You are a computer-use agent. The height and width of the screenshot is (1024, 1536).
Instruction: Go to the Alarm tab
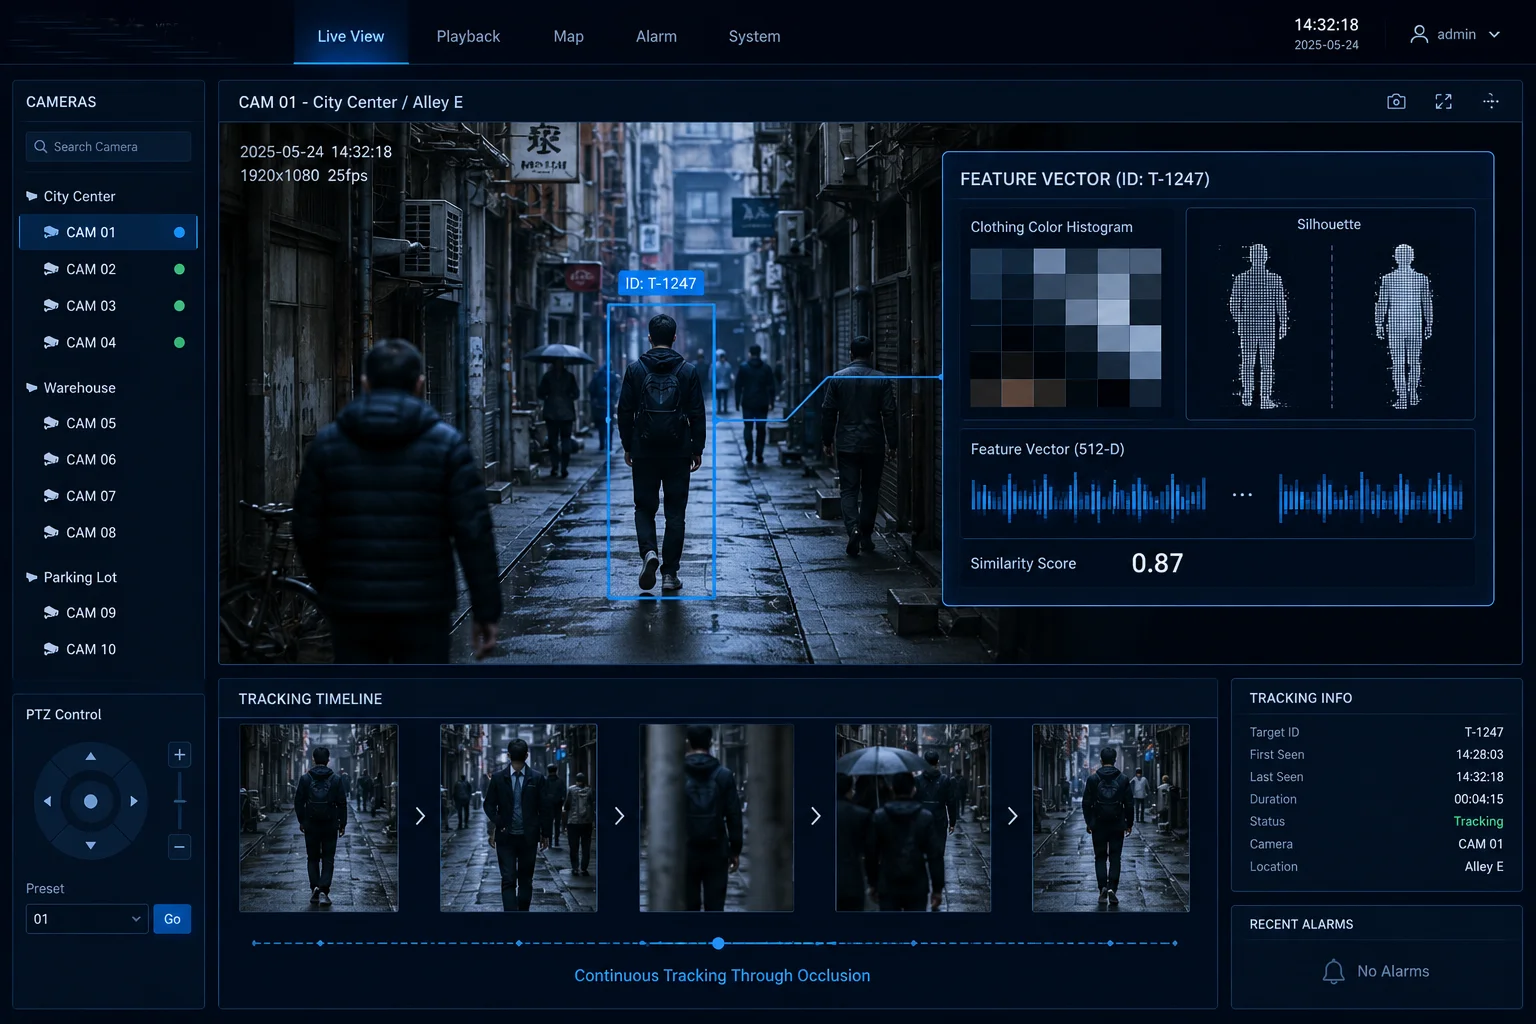click(656, 36)
